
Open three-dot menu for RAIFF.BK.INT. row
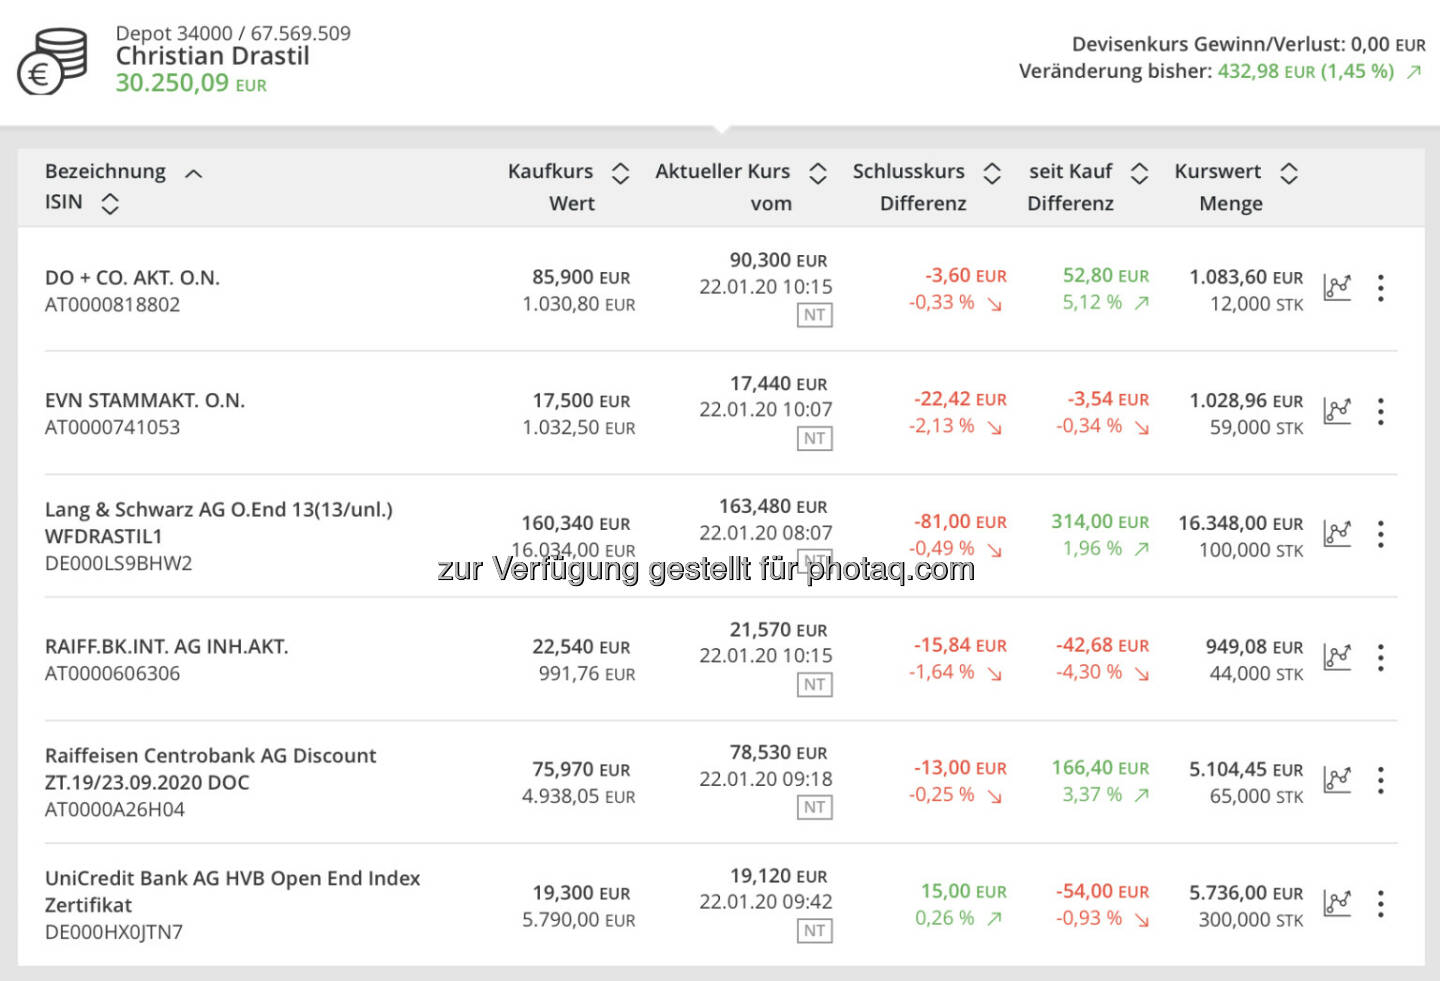point(1381,657)
